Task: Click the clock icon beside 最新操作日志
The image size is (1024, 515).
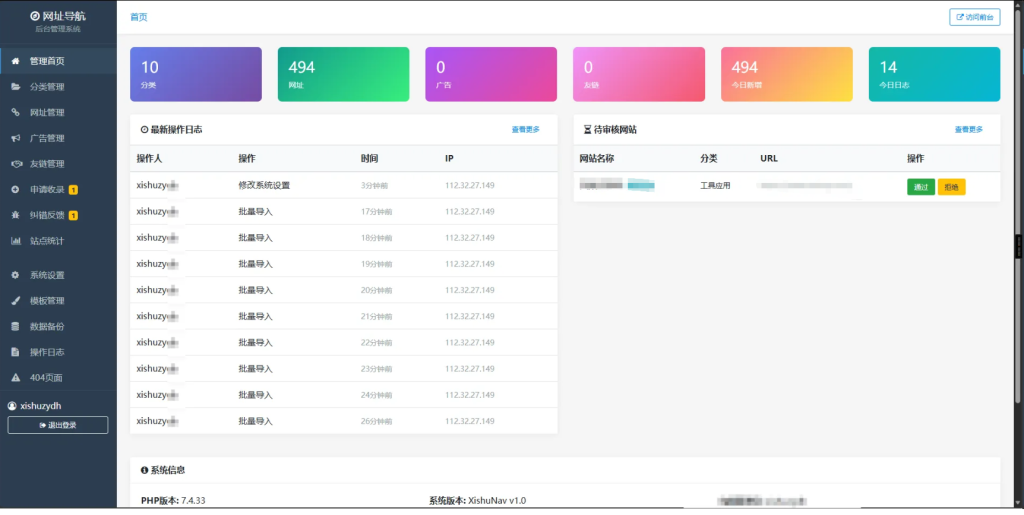Action: pos(144,130)
